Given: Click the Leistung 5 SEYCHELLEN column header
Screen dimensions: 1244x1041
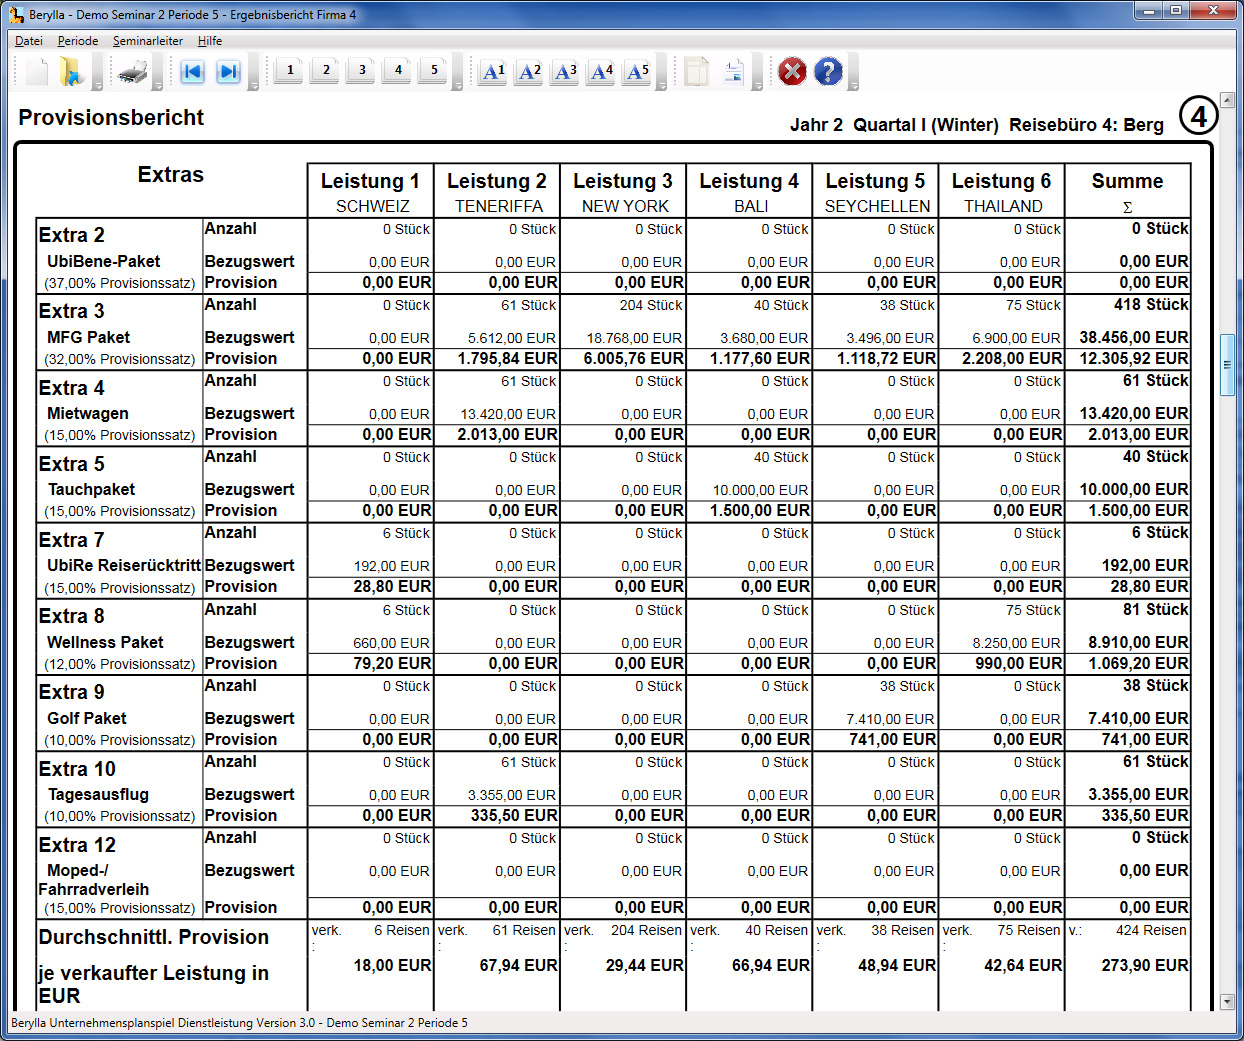Looking at the screenshot, I should (x=875, y=191).
